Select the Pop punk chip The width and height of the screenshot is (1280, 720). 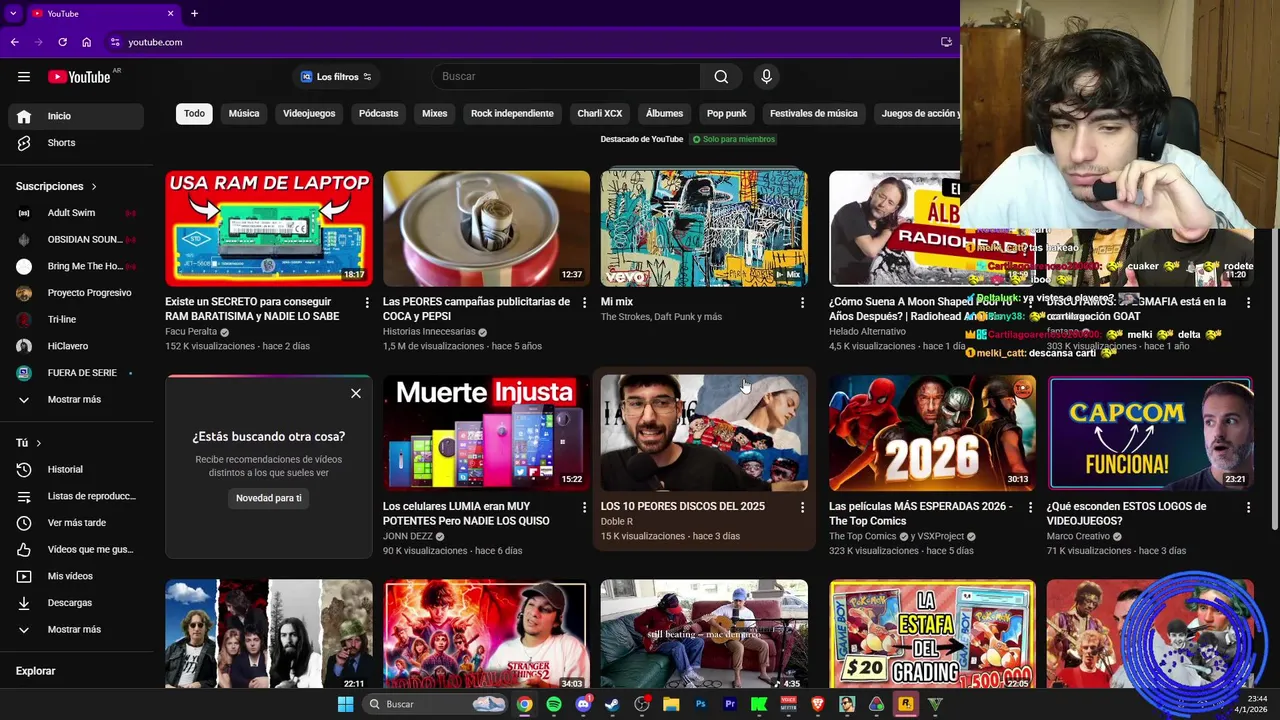click(727, 114)
